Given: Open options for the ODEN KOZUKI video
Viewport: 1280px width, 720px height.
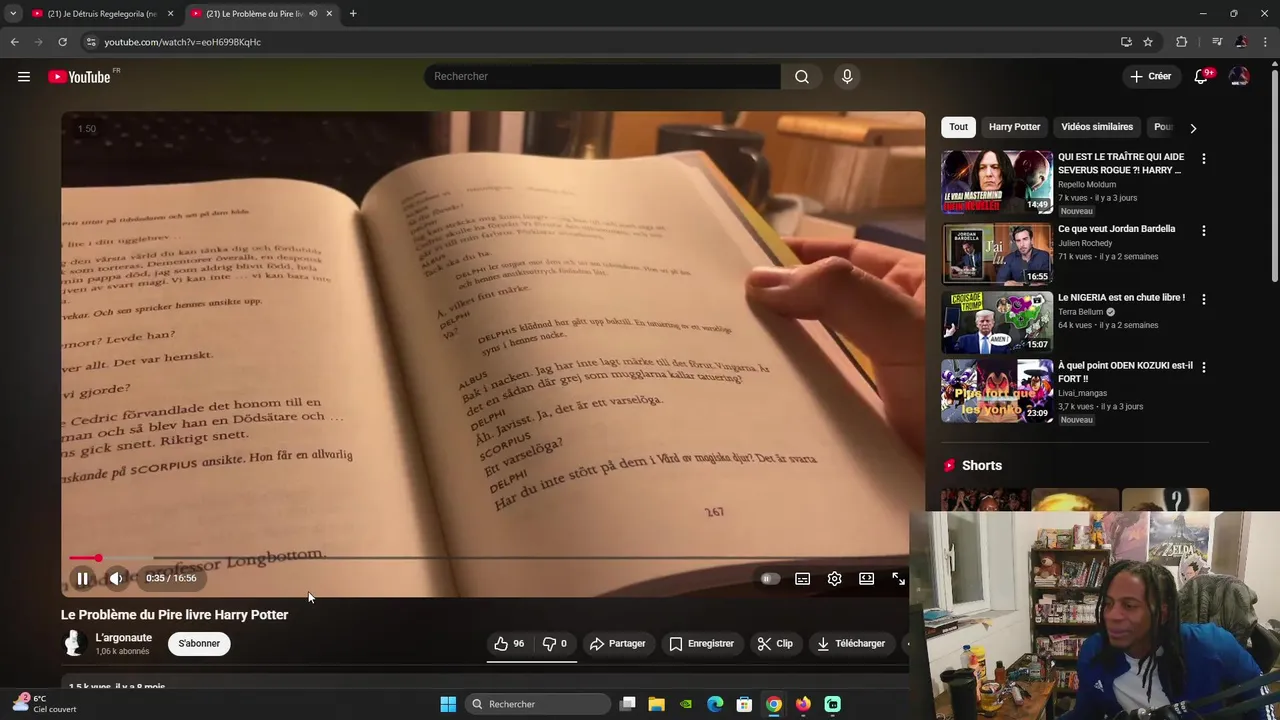Looking at the screenshot, I should 1203,367.
